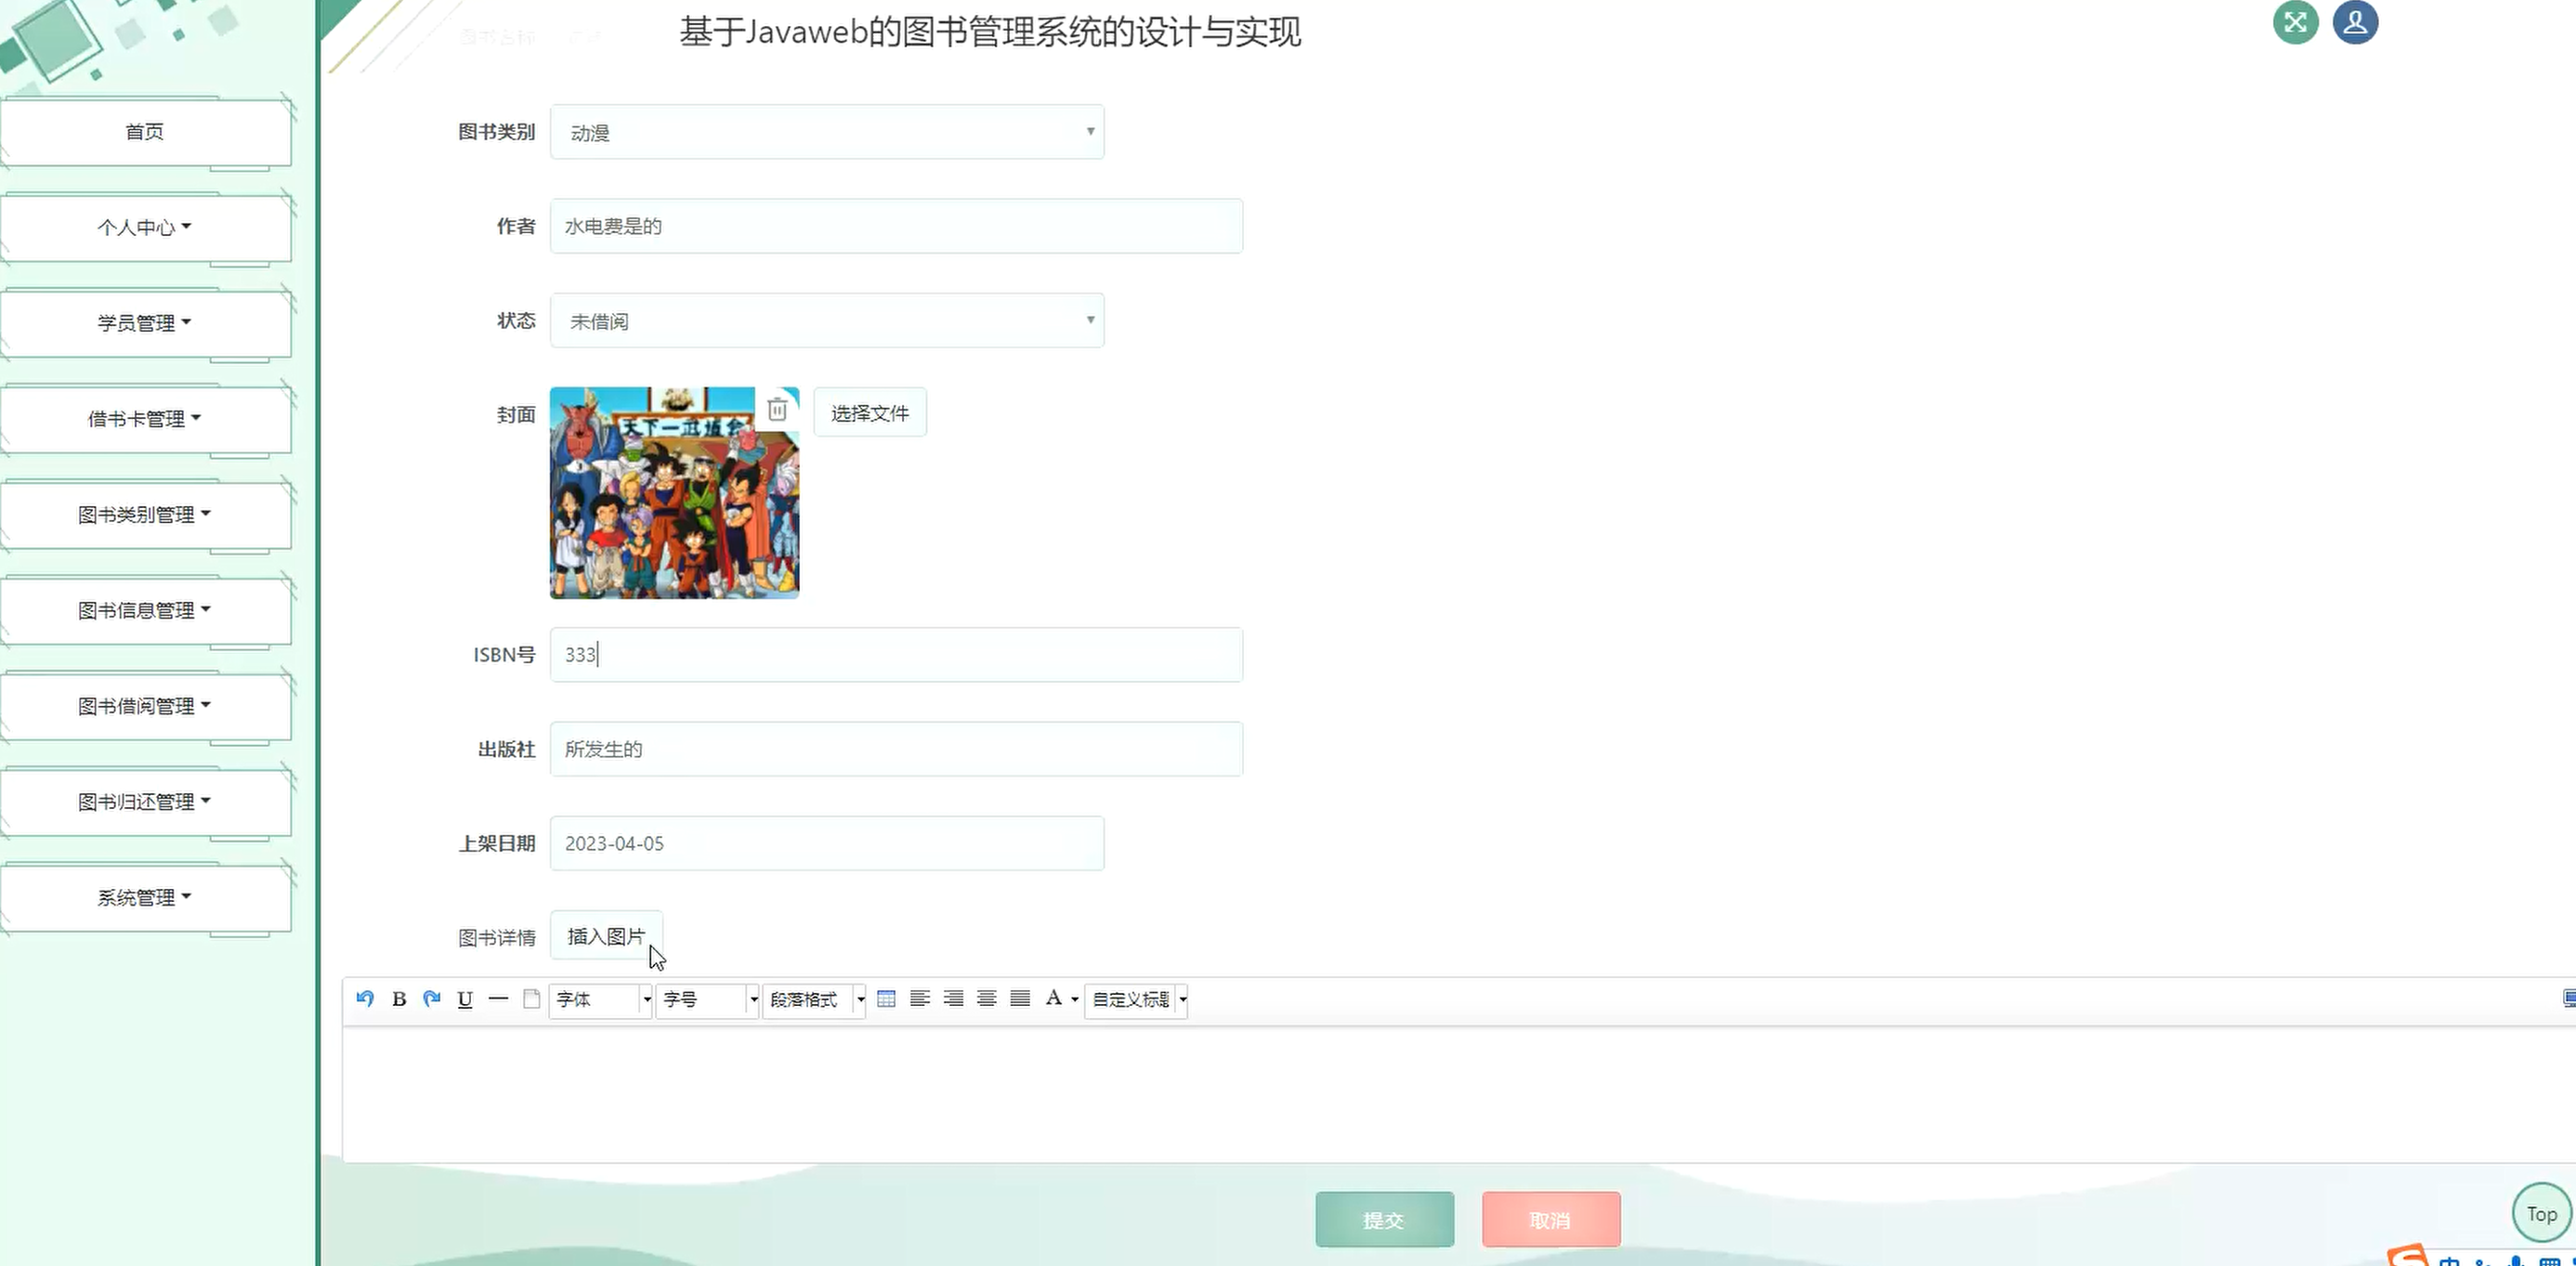This screenshot has width=2576, height=1266.
Task: Open the 图书类别 dropdown showing 动漫
Action: (x=827, y=132)
